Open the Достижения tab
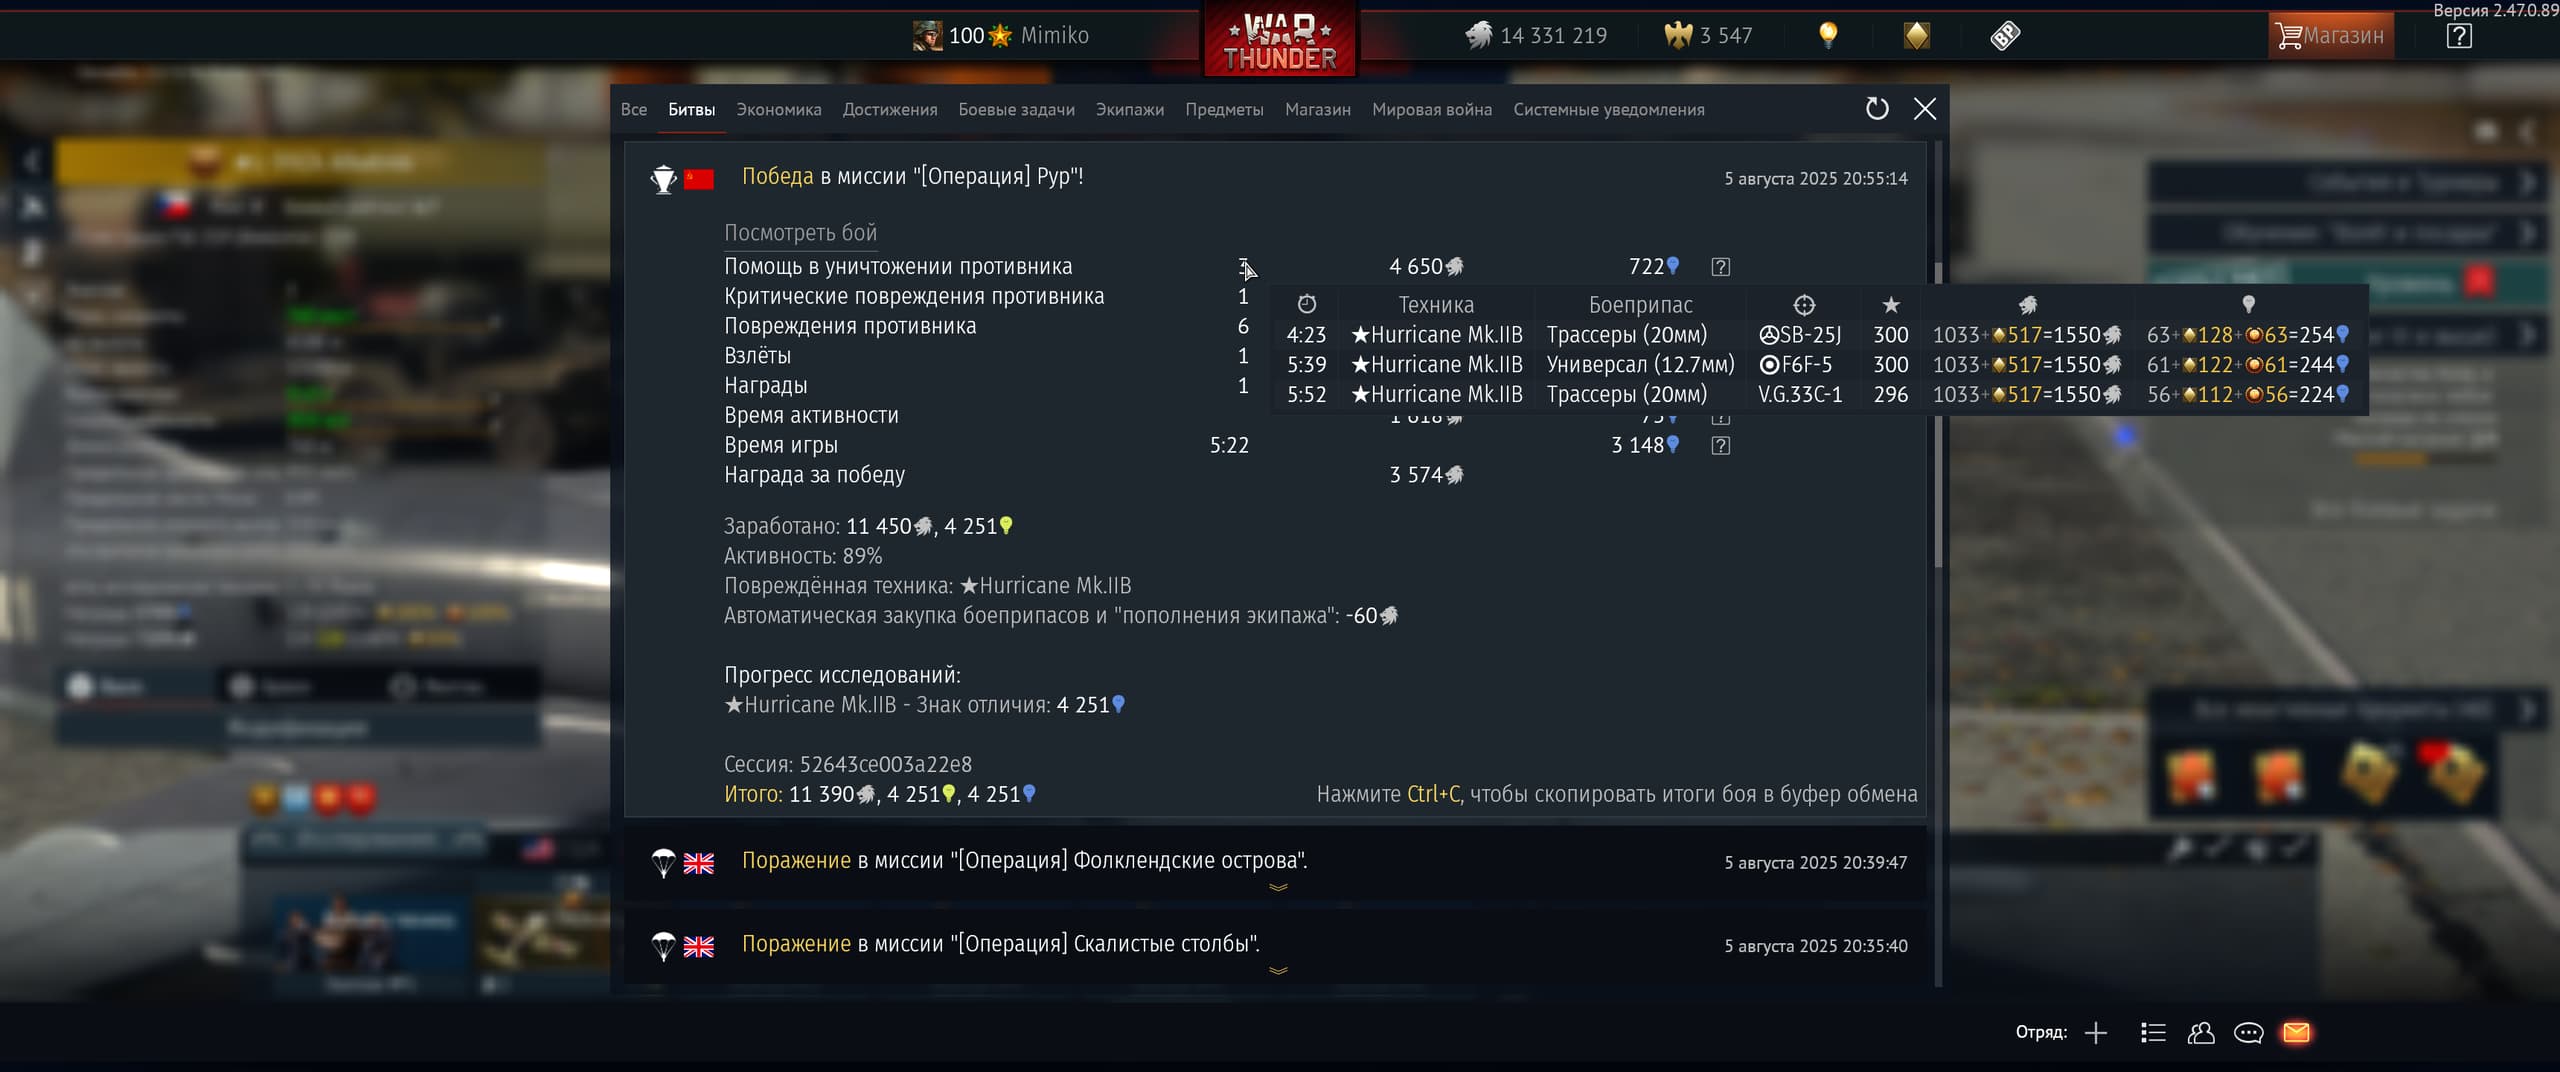Image resolution: width=2560 pixels, height=1072 pixels. 889,110
